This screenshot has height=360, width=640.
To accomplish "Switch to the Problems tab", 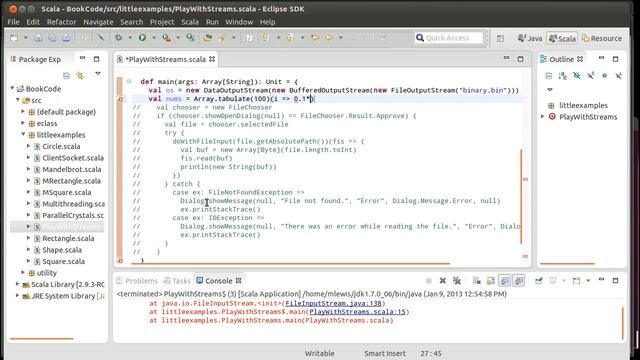I will point(137,281).
